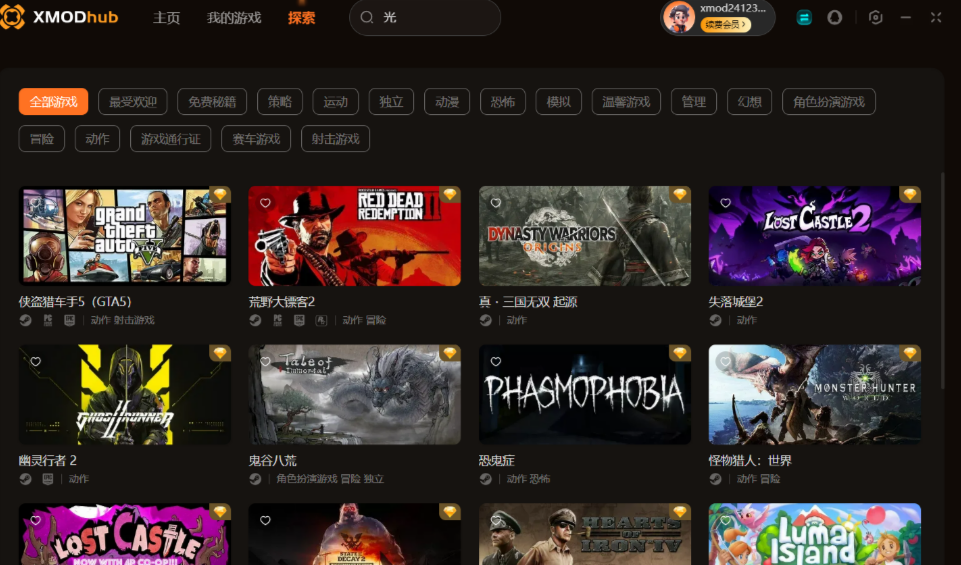Viewport: 961px width, 565px height.
Task: Click into the search input field
Action: [425, 17]
